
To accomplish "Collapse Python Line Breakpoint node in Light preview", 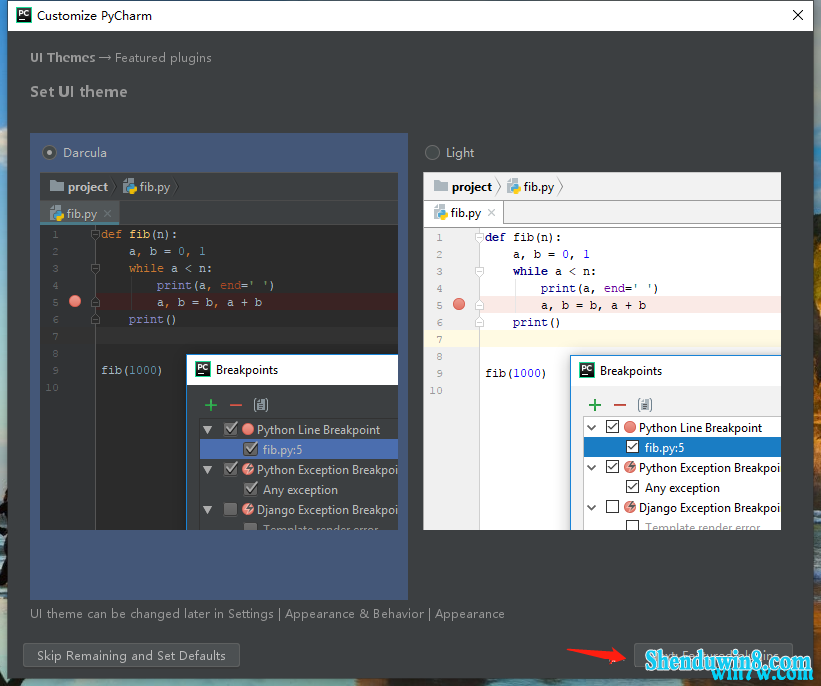I will point(592,428).
